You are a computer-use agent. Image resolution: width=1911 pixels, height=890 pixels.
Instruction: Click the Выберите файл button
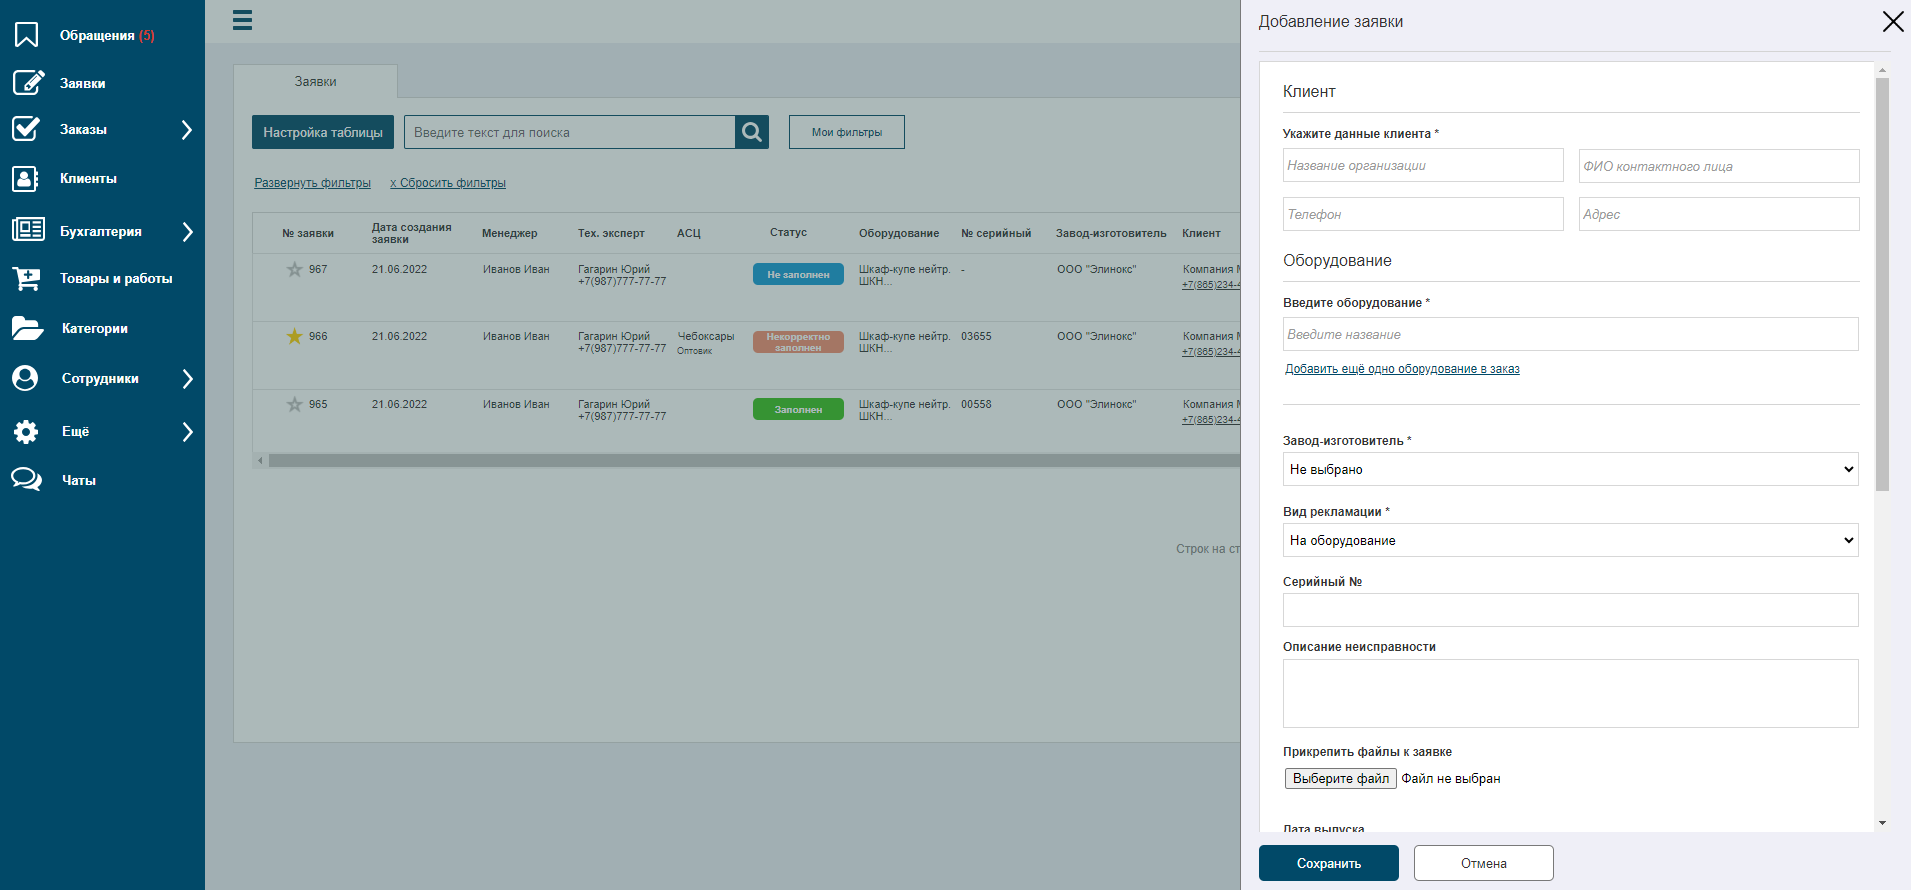1341,778
